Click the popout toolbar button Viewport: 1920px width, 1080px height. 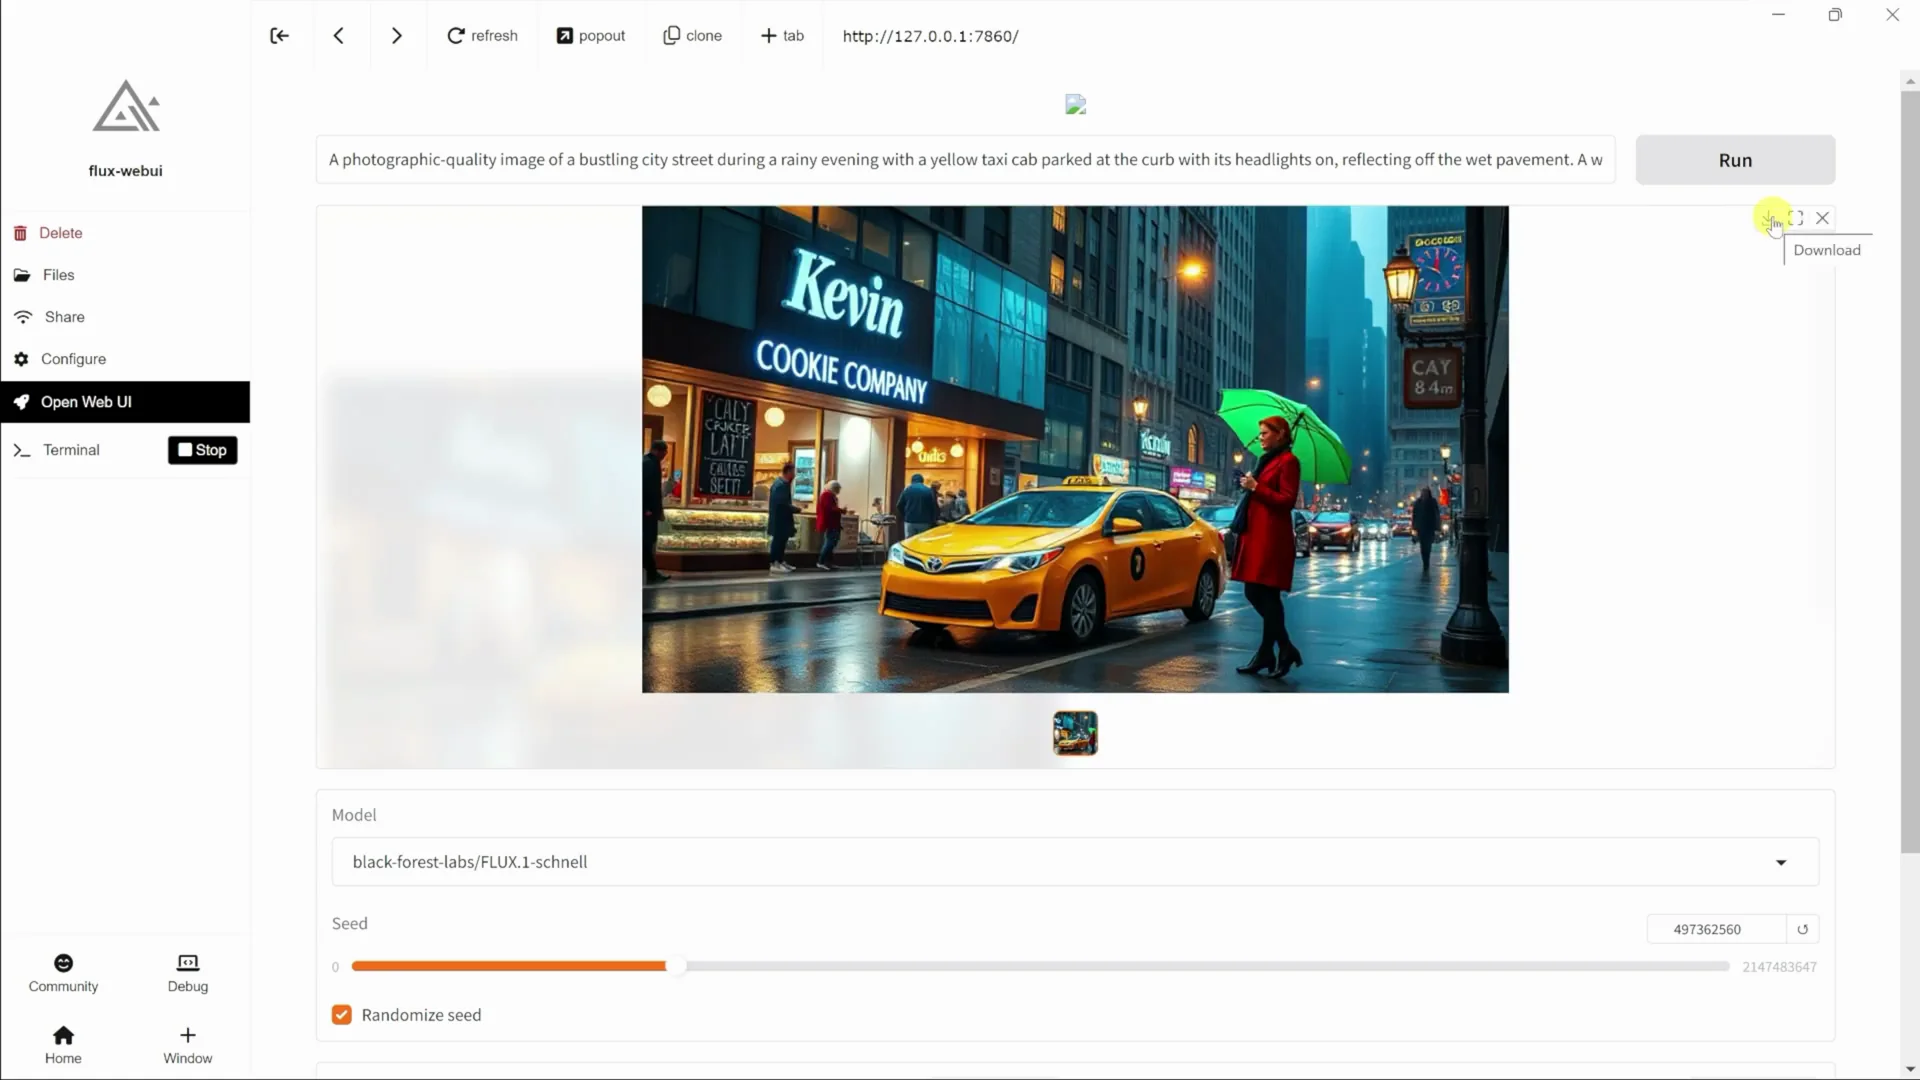(x=590, y=35)
